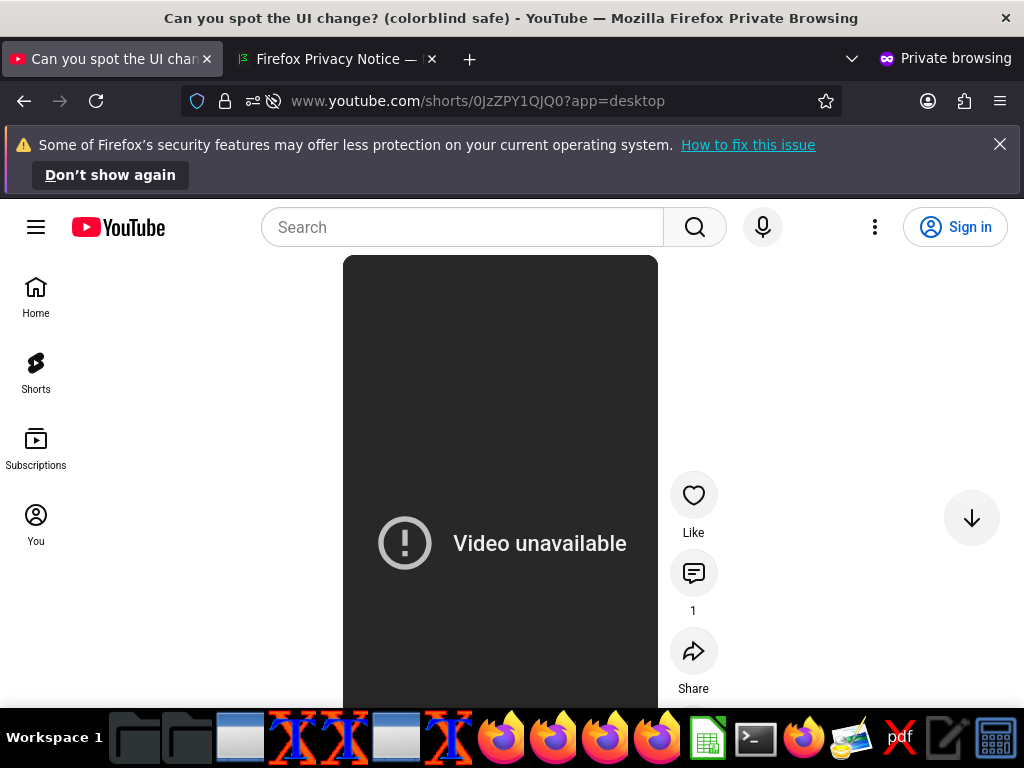The height and width of the screenshot is (768, 1024).
Task: Go back with the browser back arrow
Action: [24, 101]
